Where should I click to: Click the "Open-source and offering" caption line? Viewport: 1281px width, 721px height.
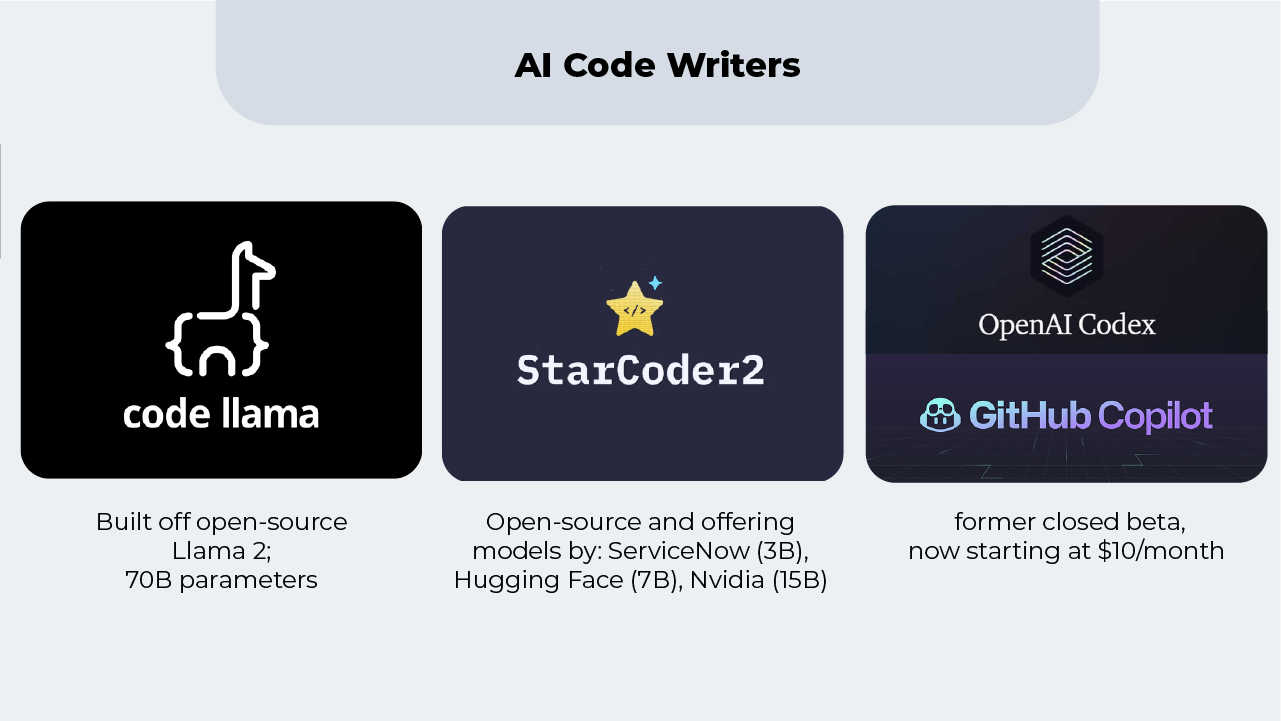(x=640, y=522)
